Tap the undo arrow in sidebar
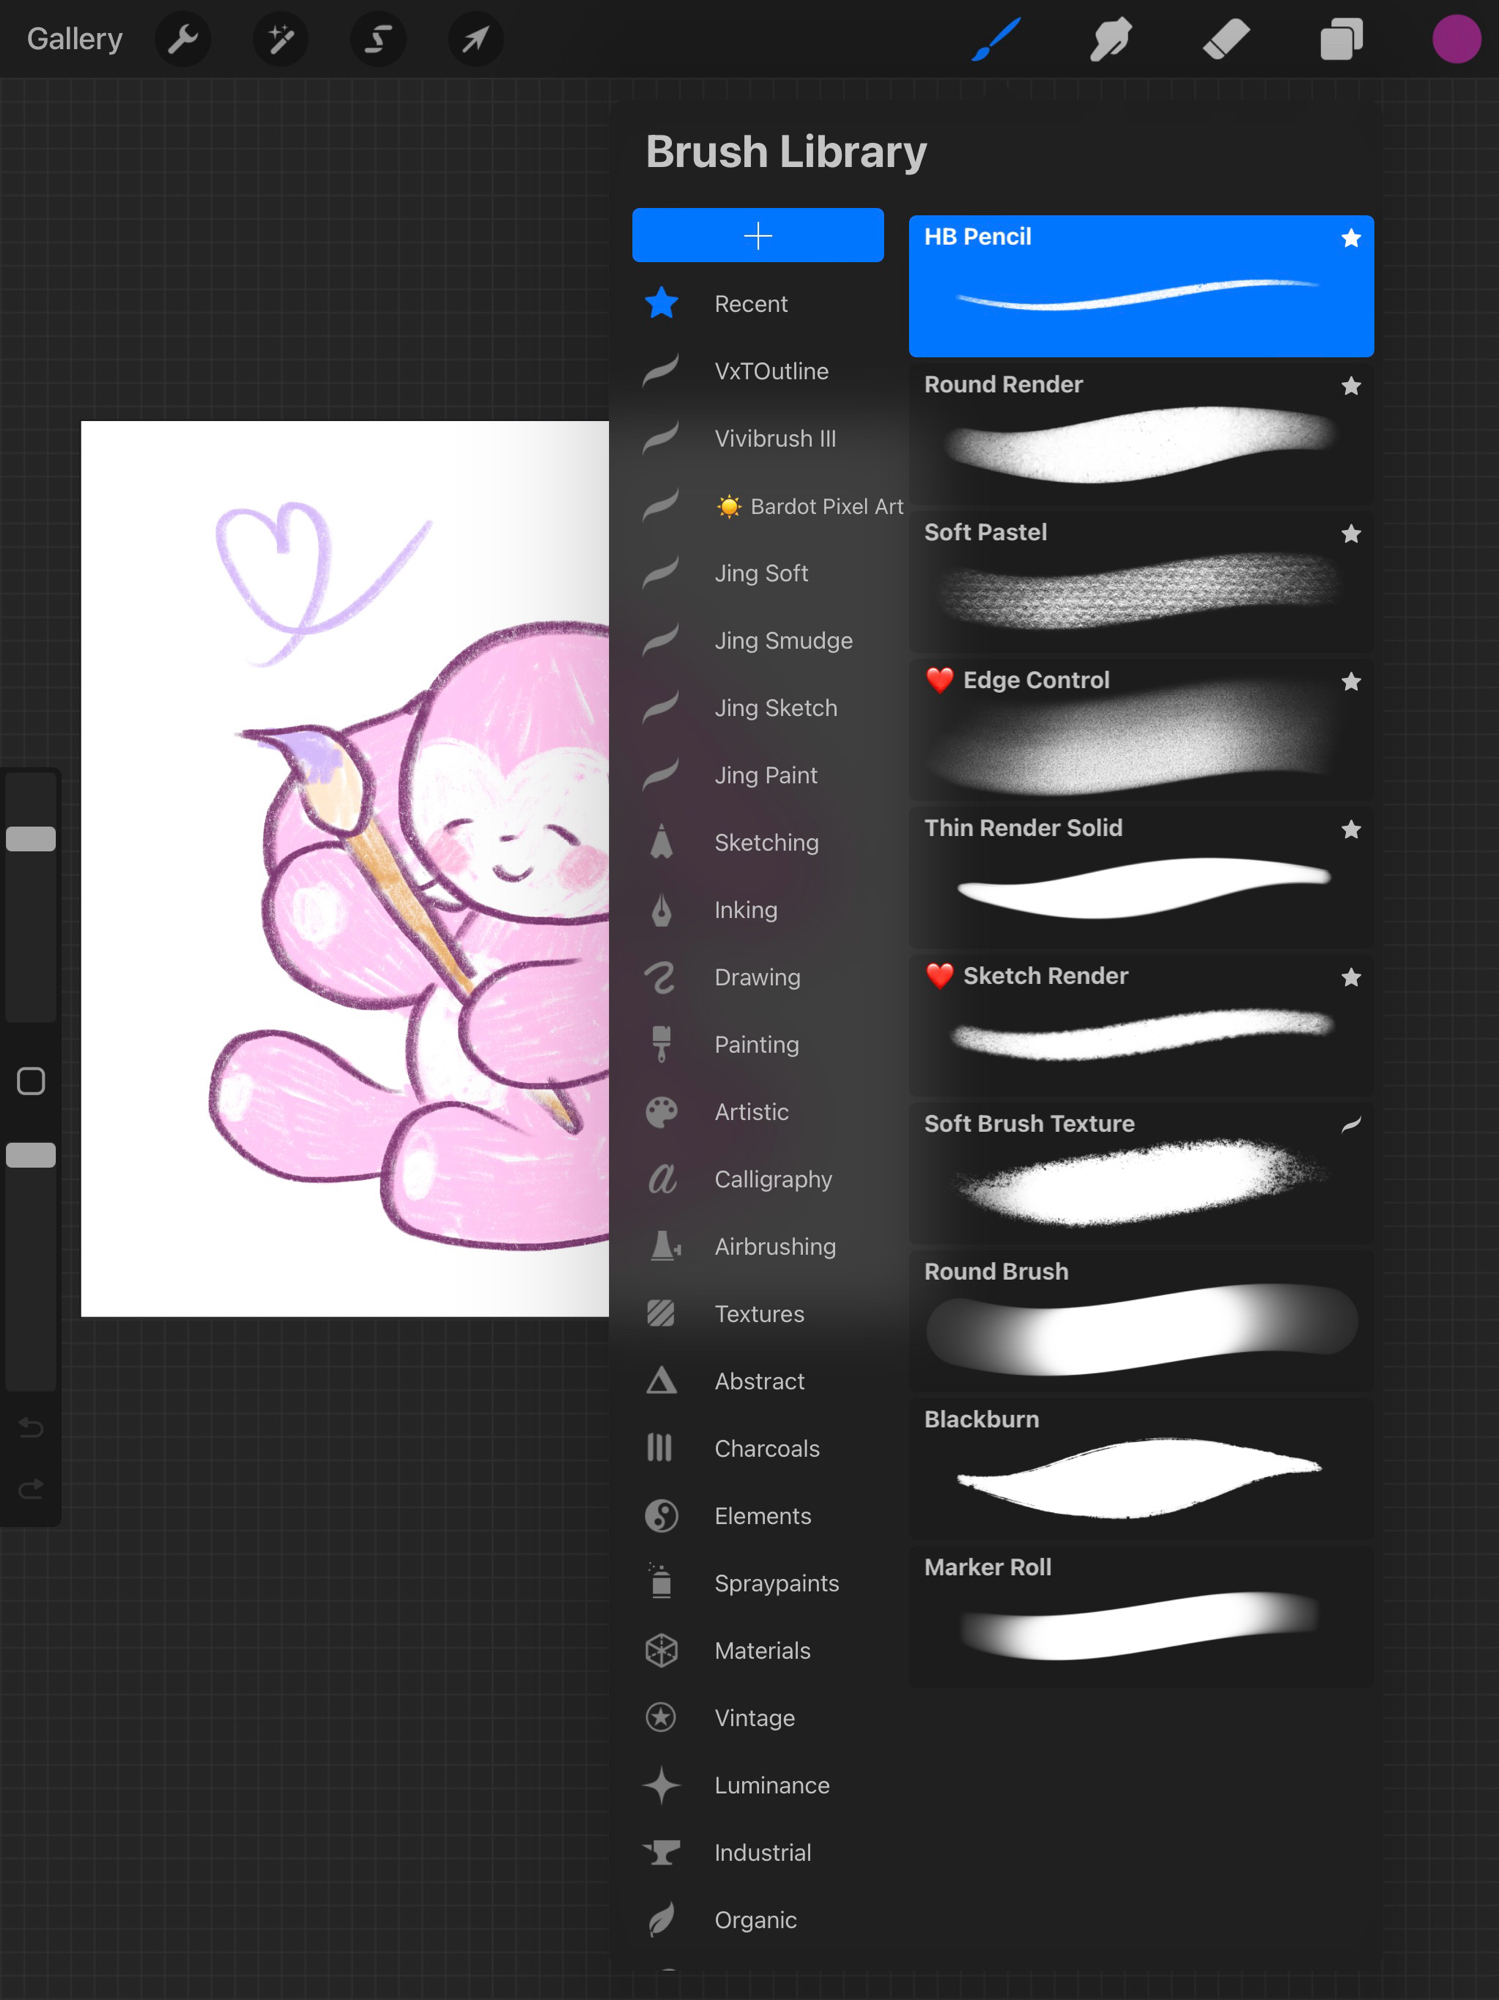The height and width of the screenshot is (2000, 1499). click(31, 1428)
